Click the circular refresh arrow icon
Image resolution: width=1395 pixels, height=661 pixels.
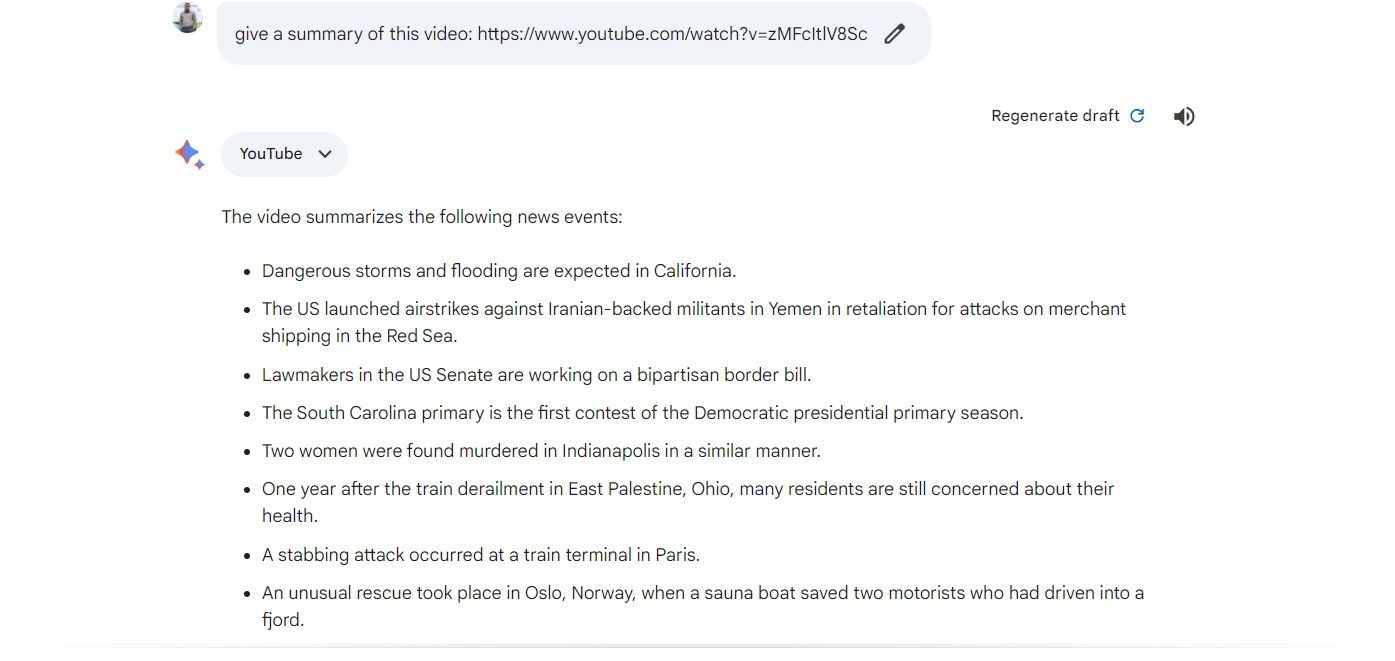[x=1137, y=116]
